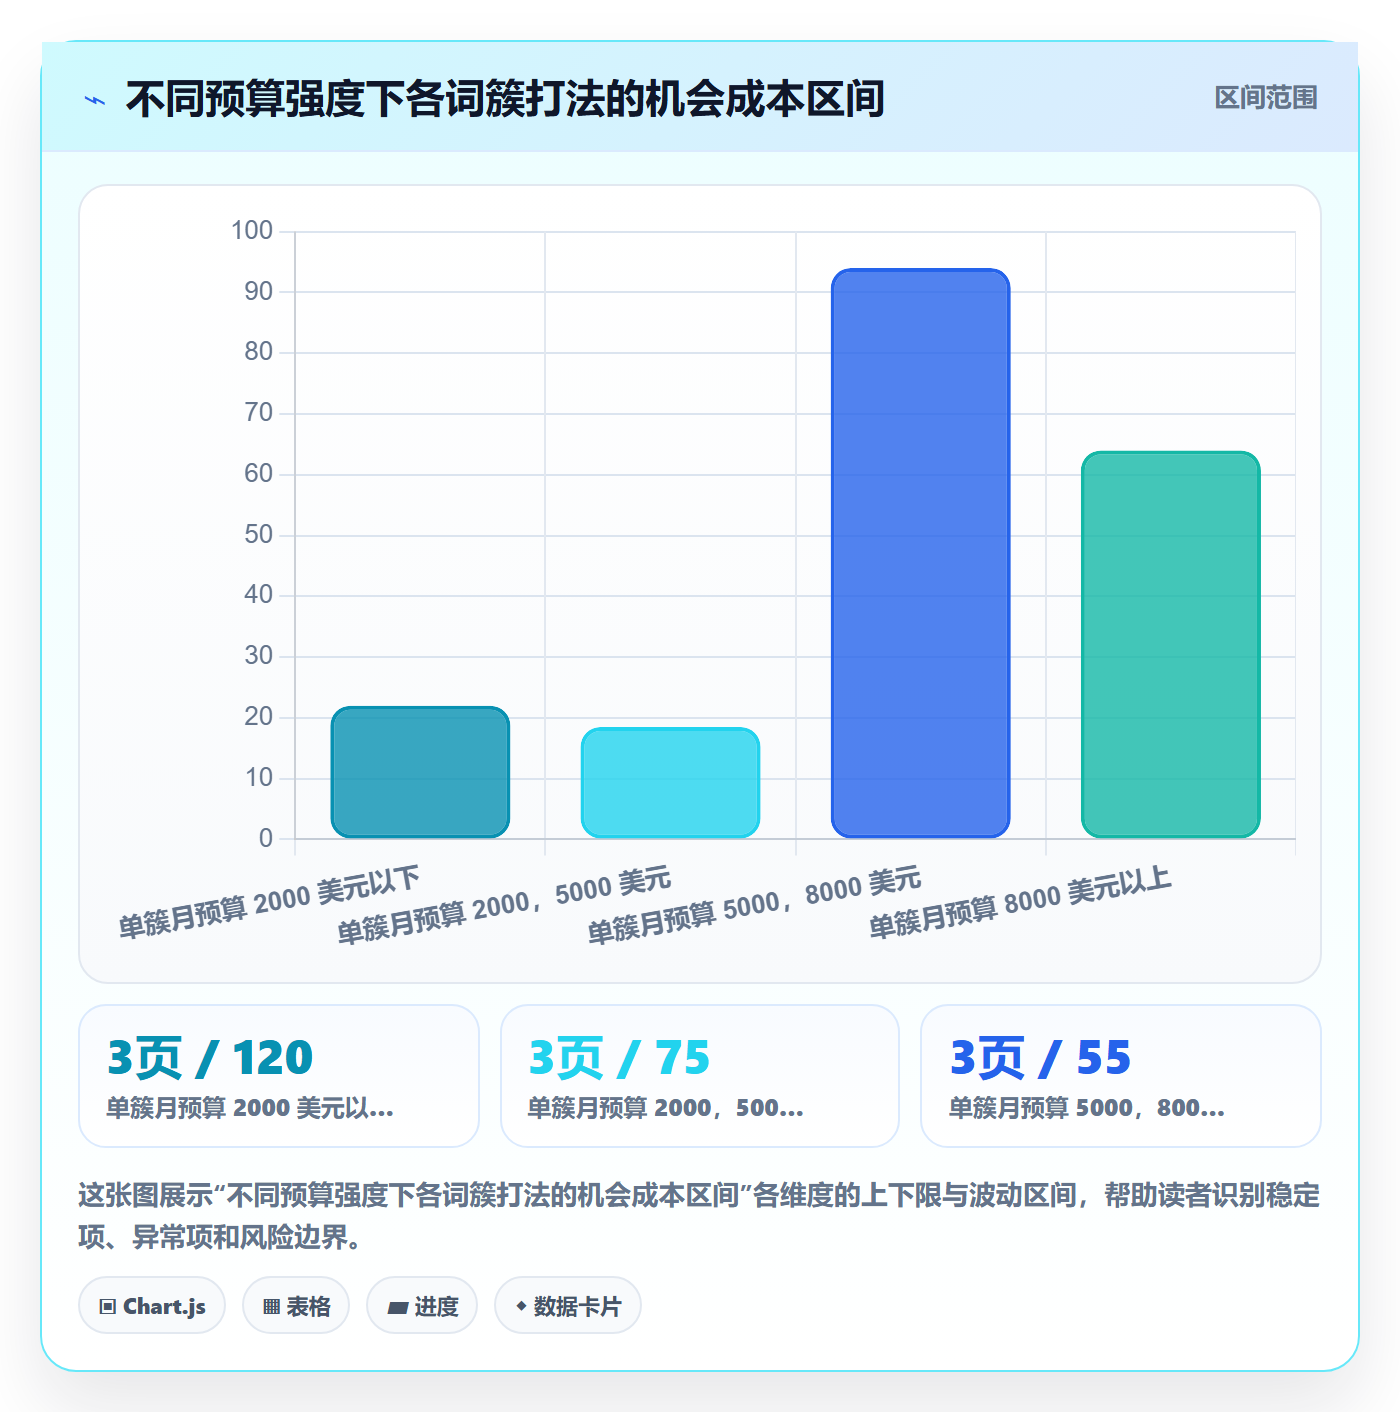Select the 数据卡片 tag

point(568,1305)
